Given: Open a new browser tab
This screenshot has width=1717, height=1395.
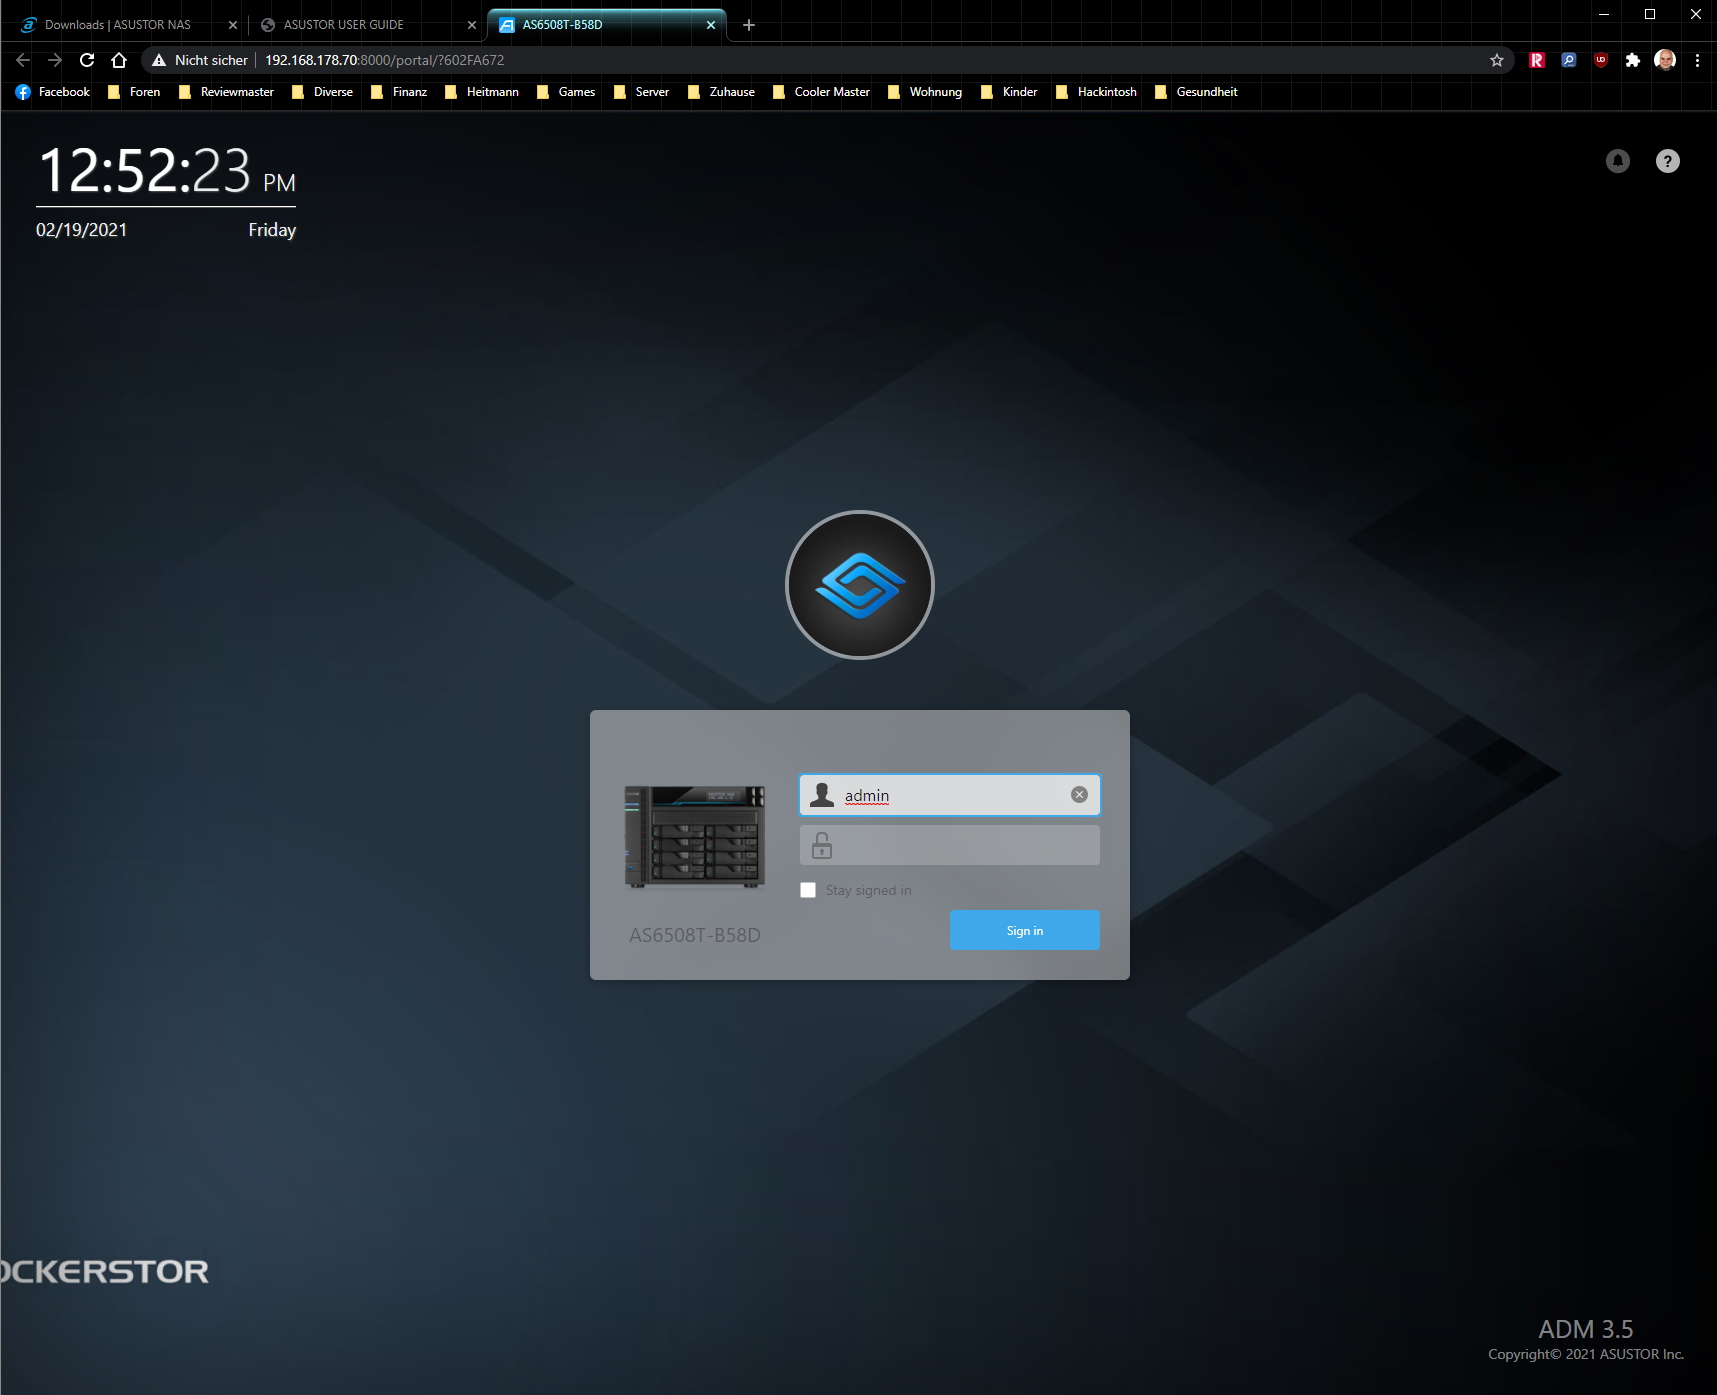Looking at the screenshot, I should [x=749, y=25].
